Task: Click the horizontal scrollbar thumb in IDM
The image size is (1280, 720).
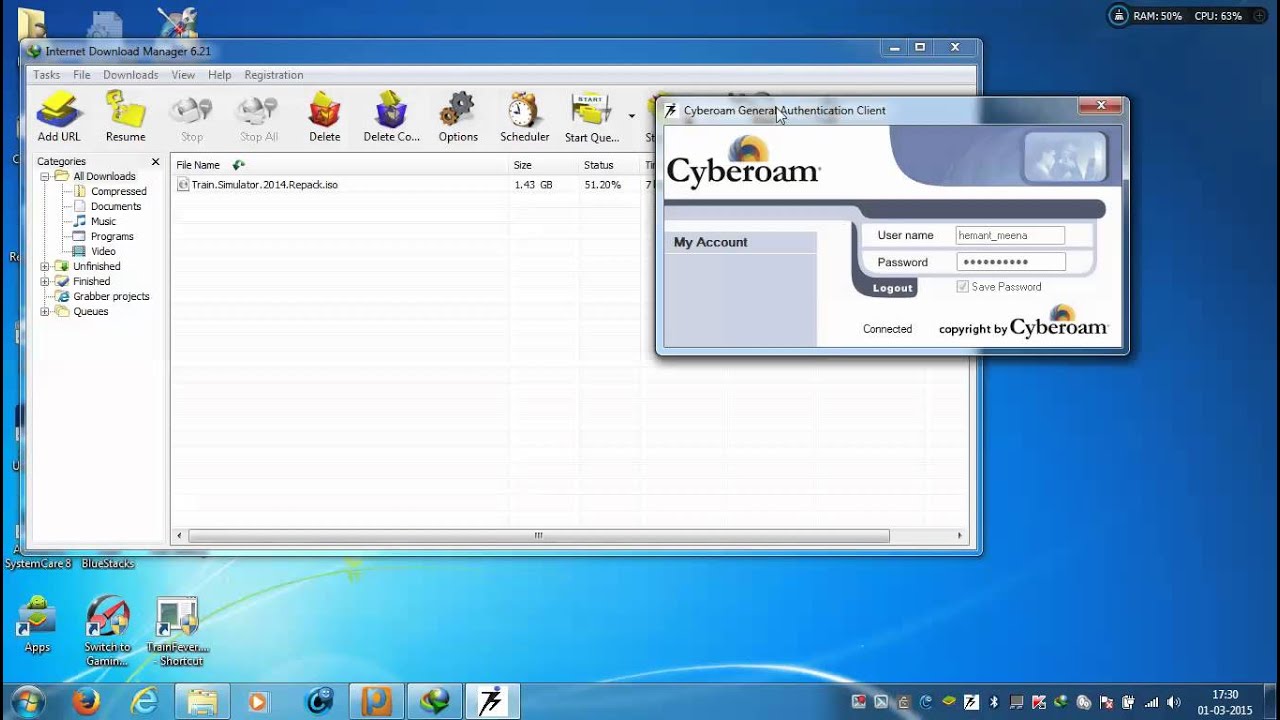Action: 538,536
